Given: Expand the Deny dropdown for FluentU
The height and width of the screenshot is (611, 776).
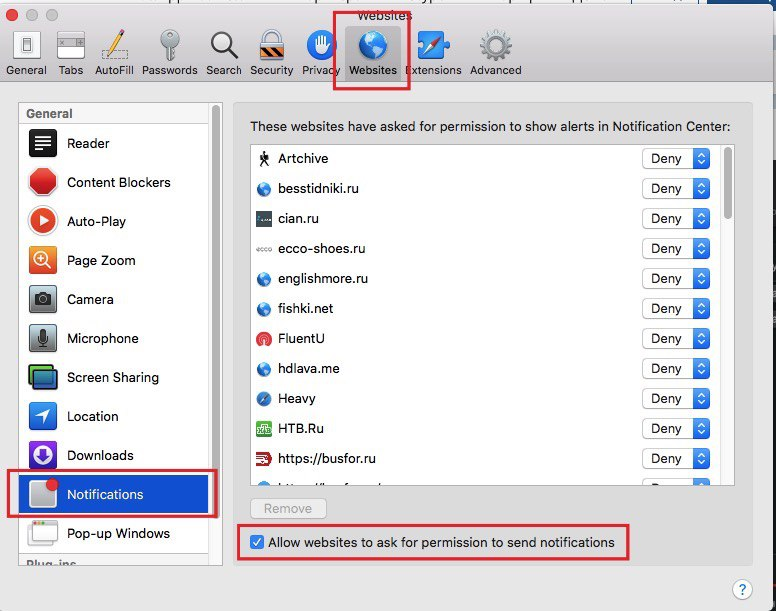Looking at the screenshot, I should coord(676,339).
